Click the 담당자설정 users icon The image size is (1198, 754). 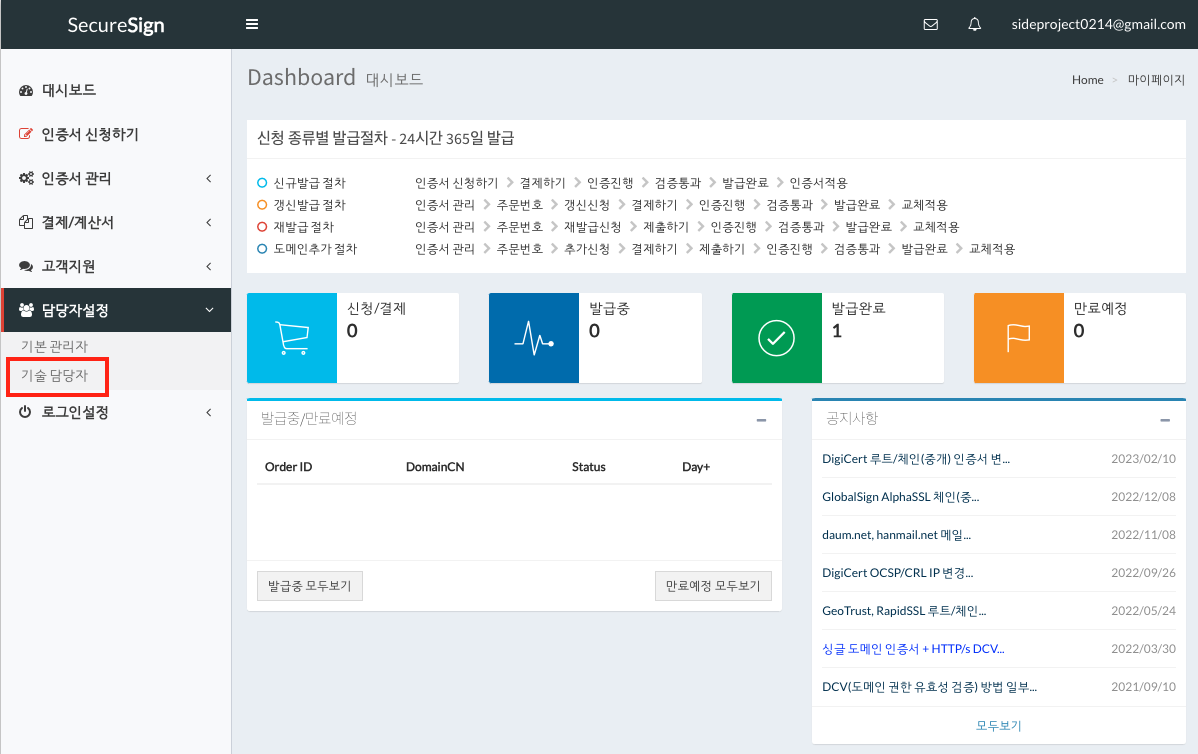[x=26, y=310]
